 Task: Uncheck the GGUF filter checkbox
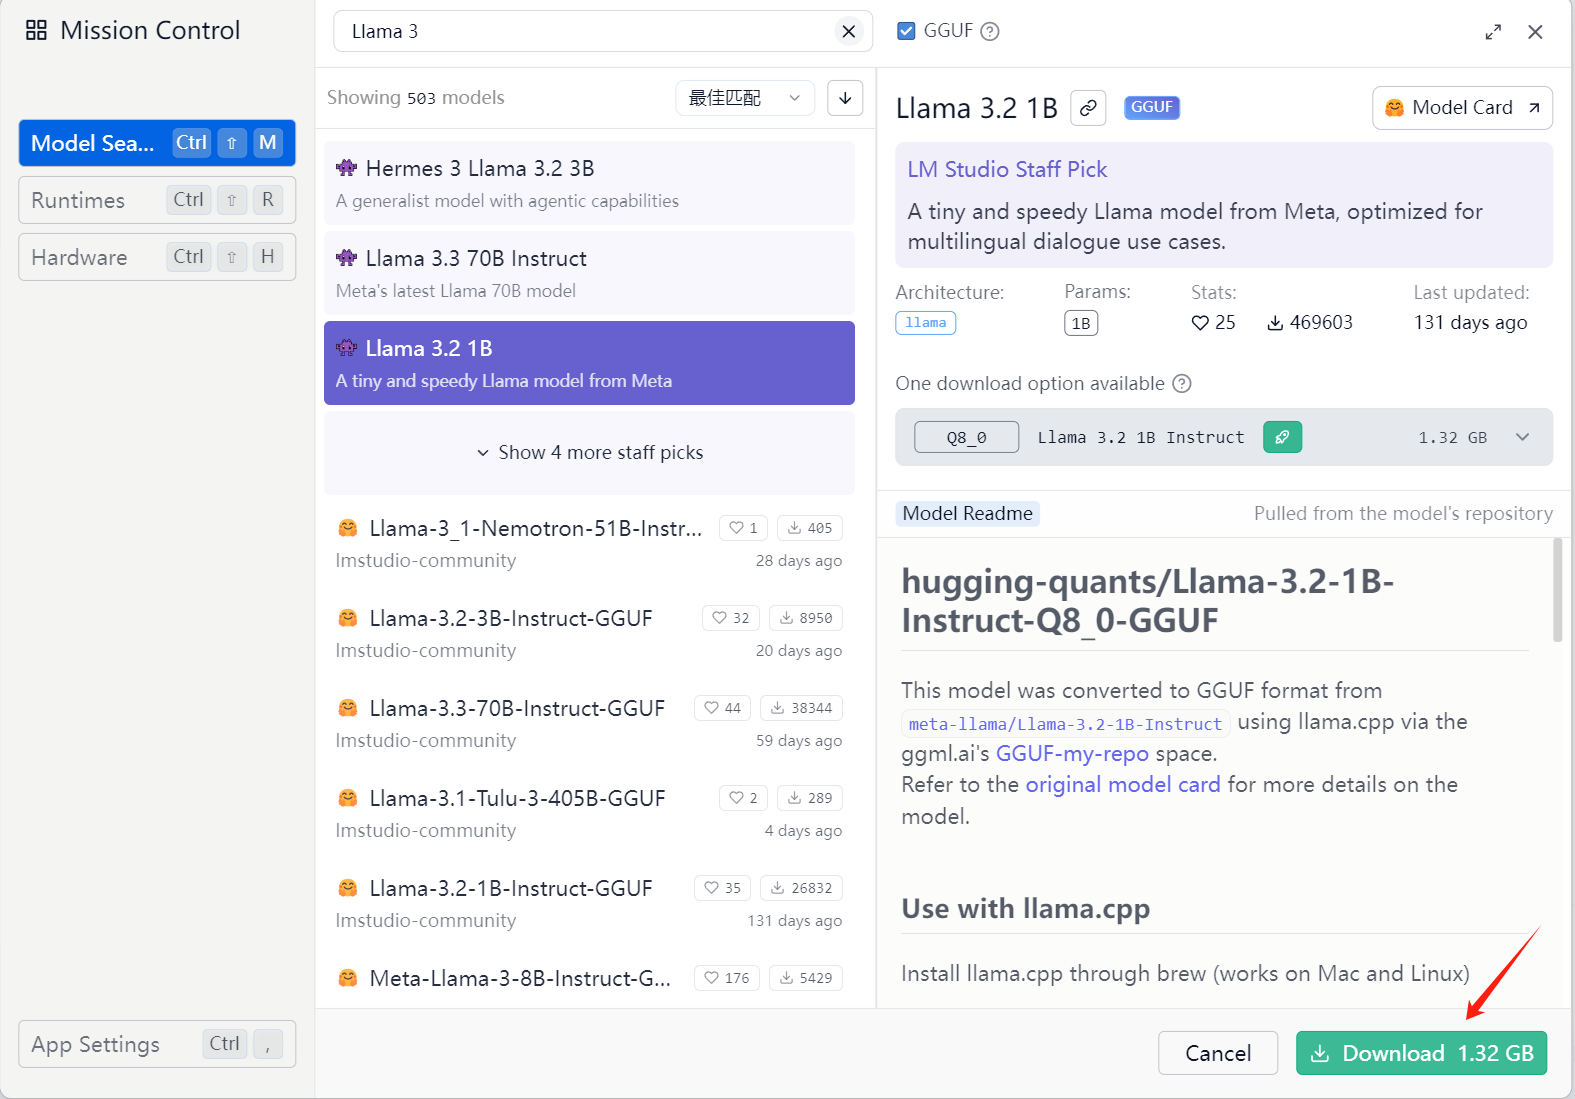906,31
